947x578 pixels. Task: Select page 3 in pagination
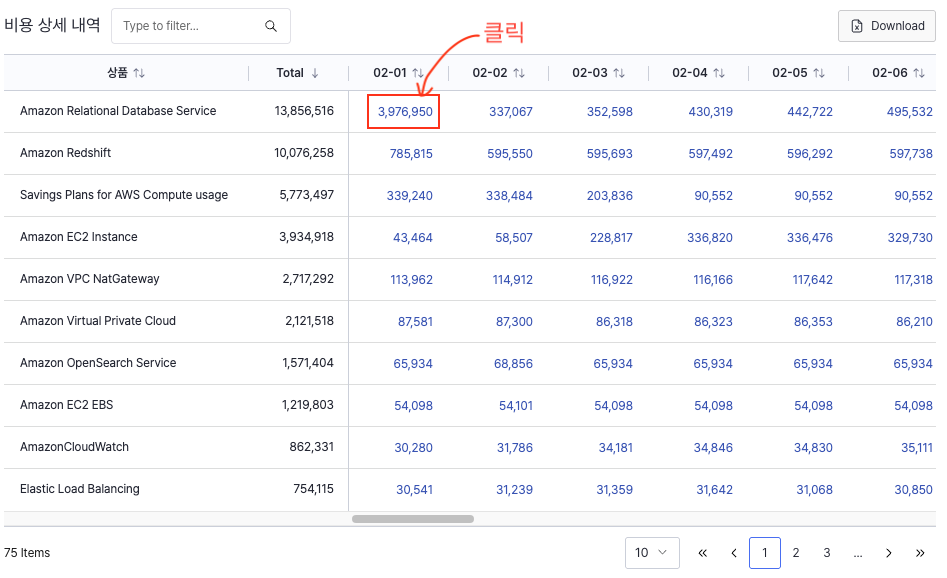click(x=827, y=553)
